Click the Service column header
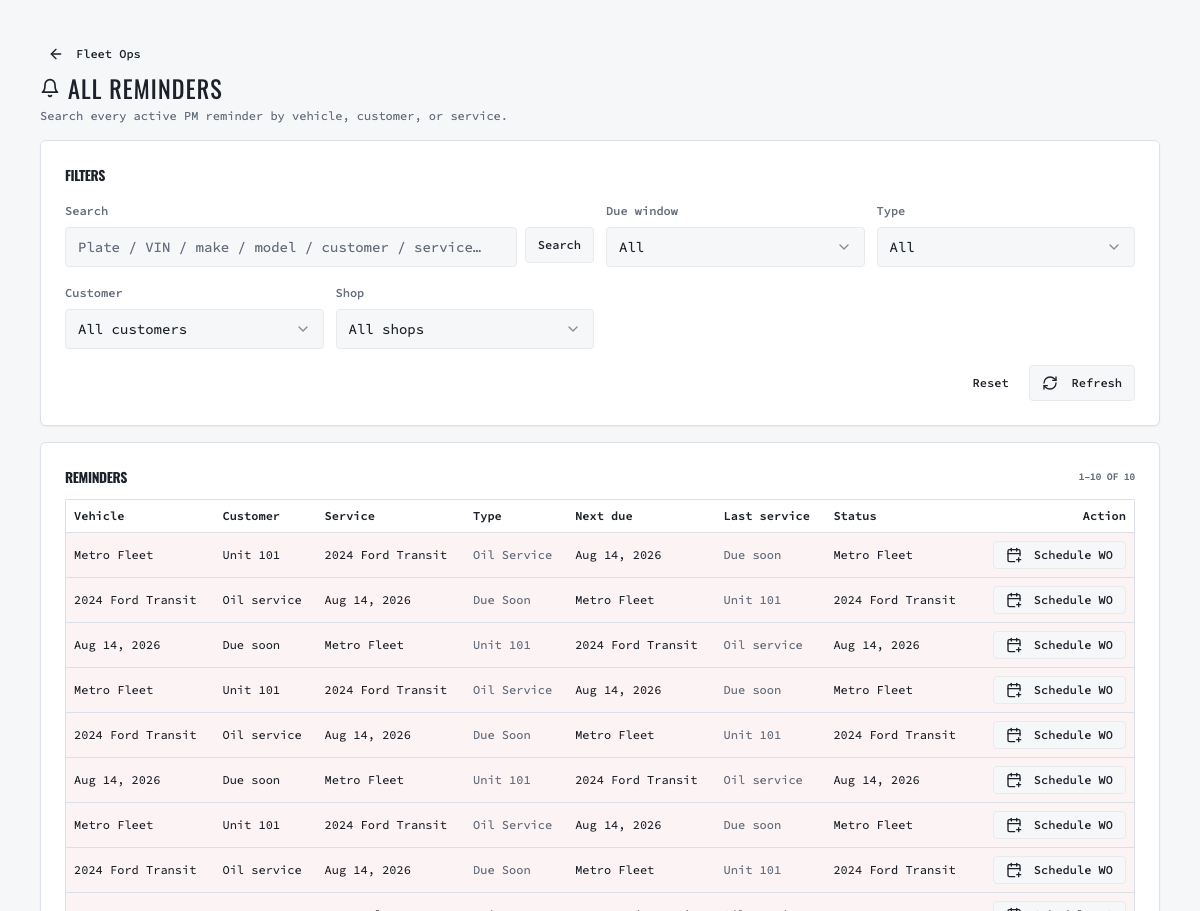 [349, 516]
